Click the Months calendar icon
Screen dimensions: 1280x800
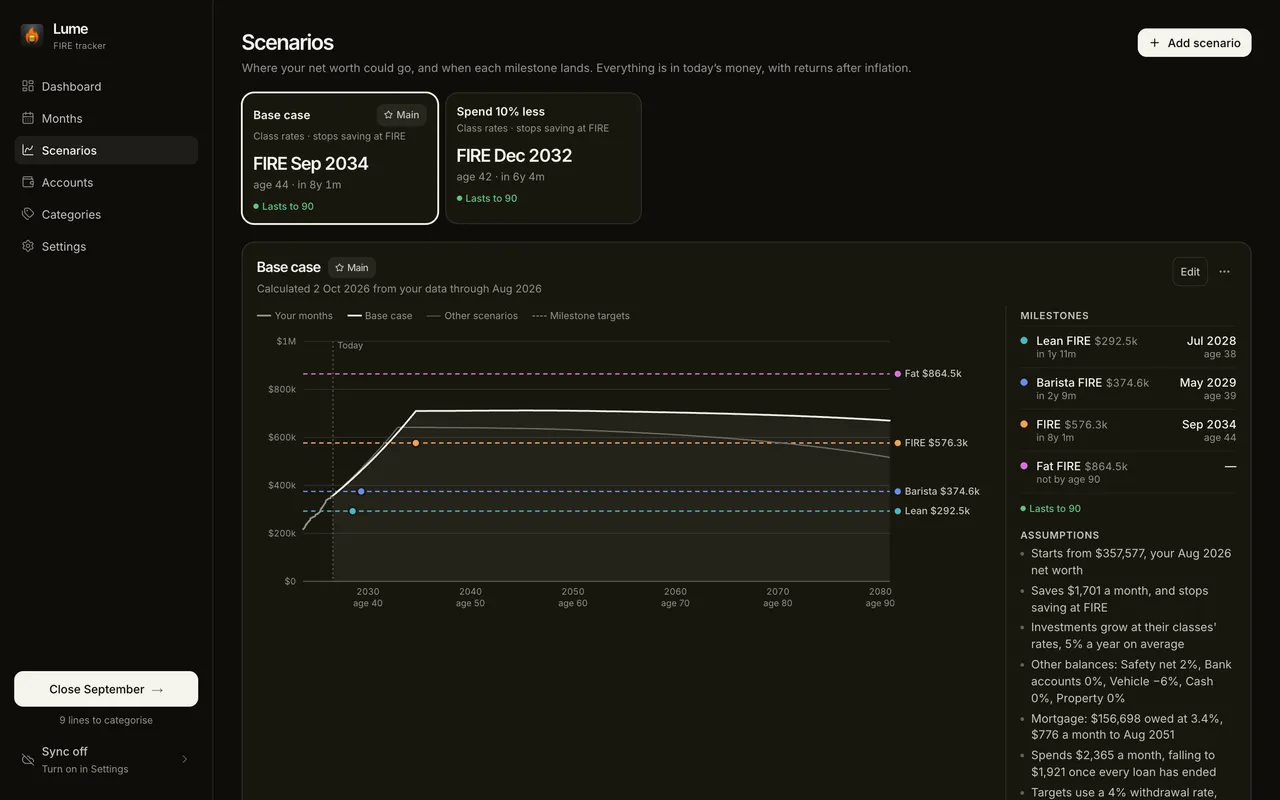[28, 118]
